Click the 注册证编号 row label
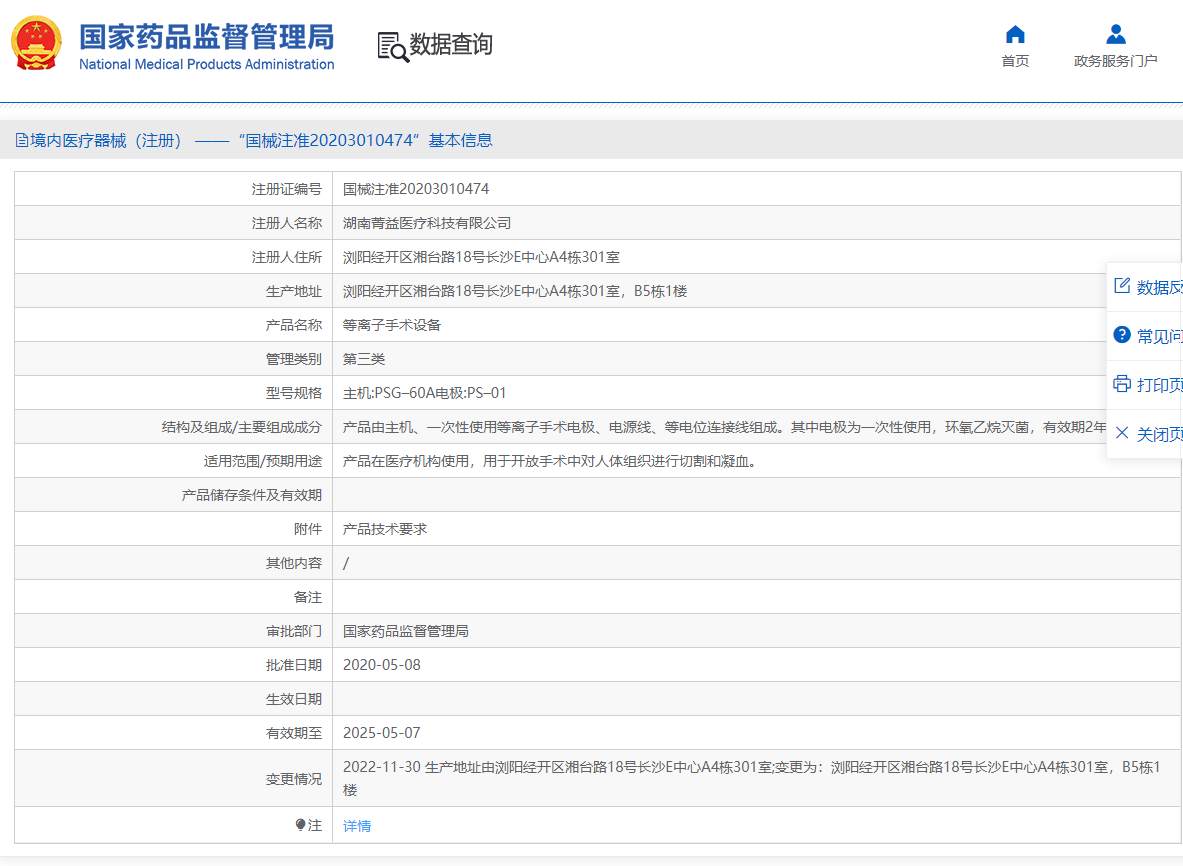1183x866 pixels. click(287, 189)
